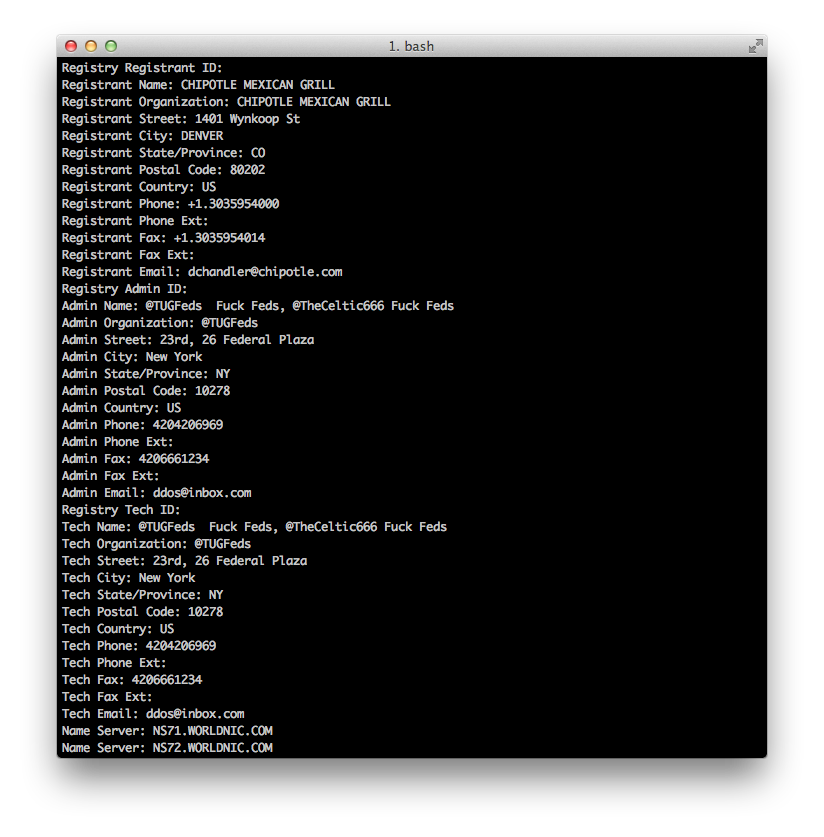The image size is (824, 837).
Task: Click the 'Tech Phone Ext:' line
Action: 114,664
